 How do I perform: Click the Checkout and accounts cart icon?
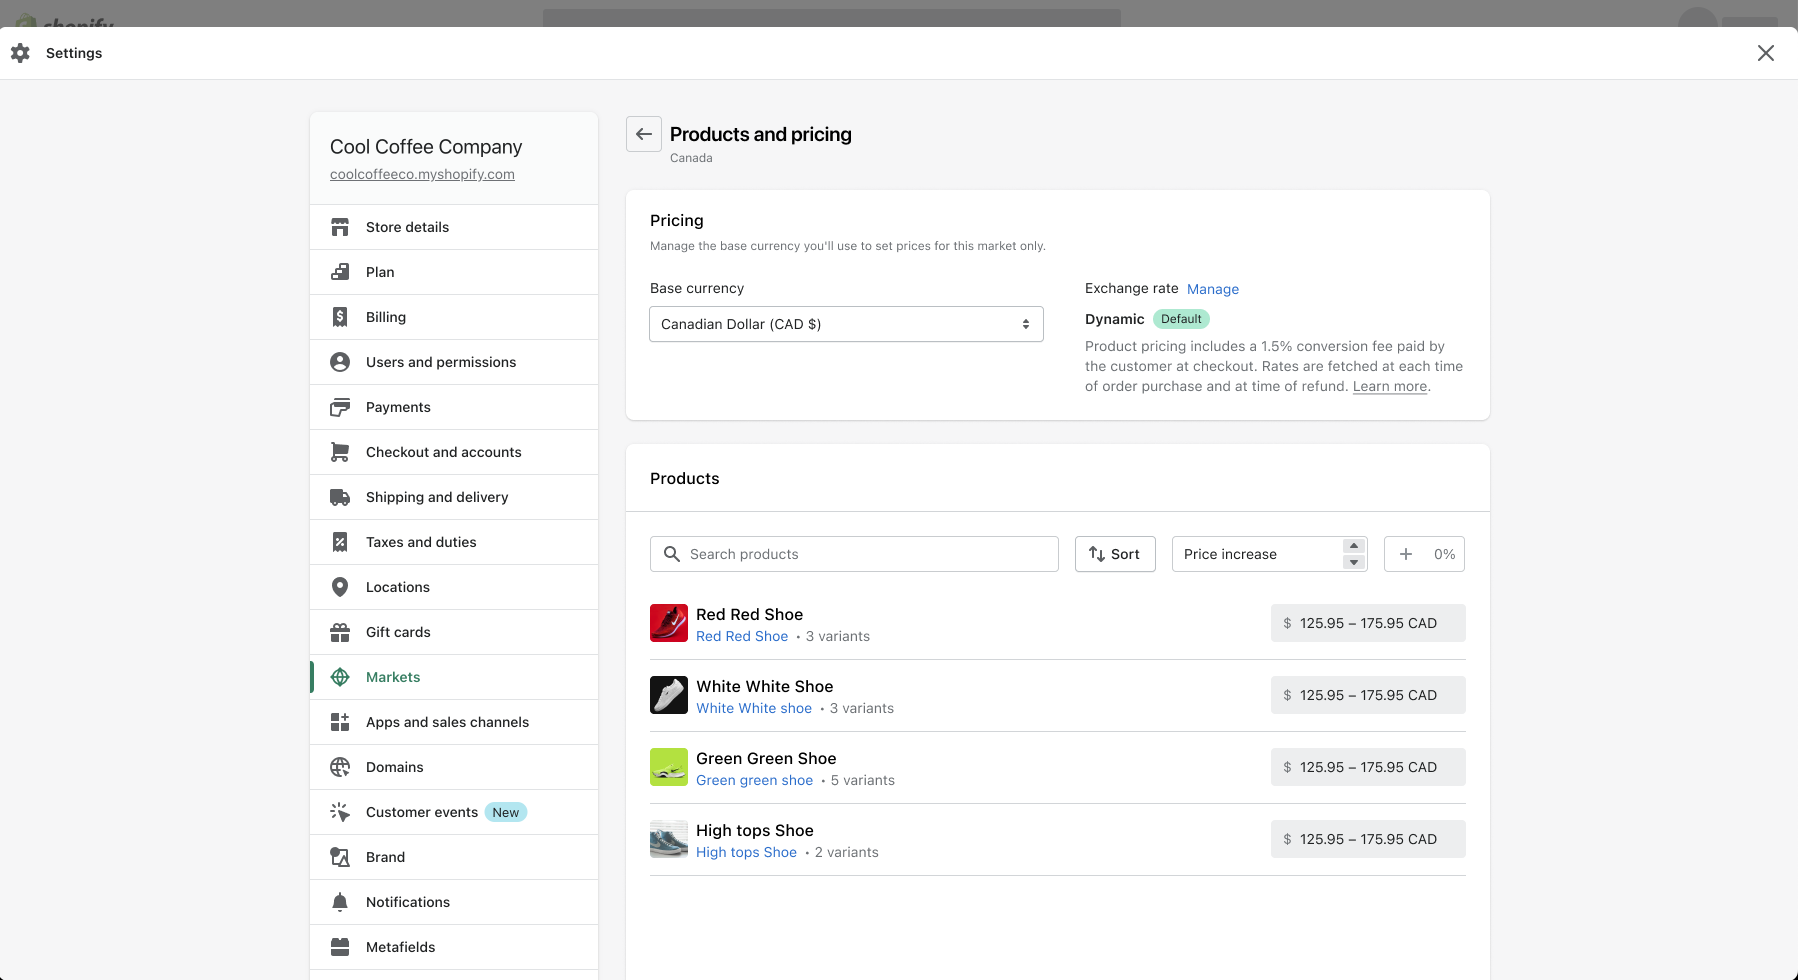click(x=340, y=452)
